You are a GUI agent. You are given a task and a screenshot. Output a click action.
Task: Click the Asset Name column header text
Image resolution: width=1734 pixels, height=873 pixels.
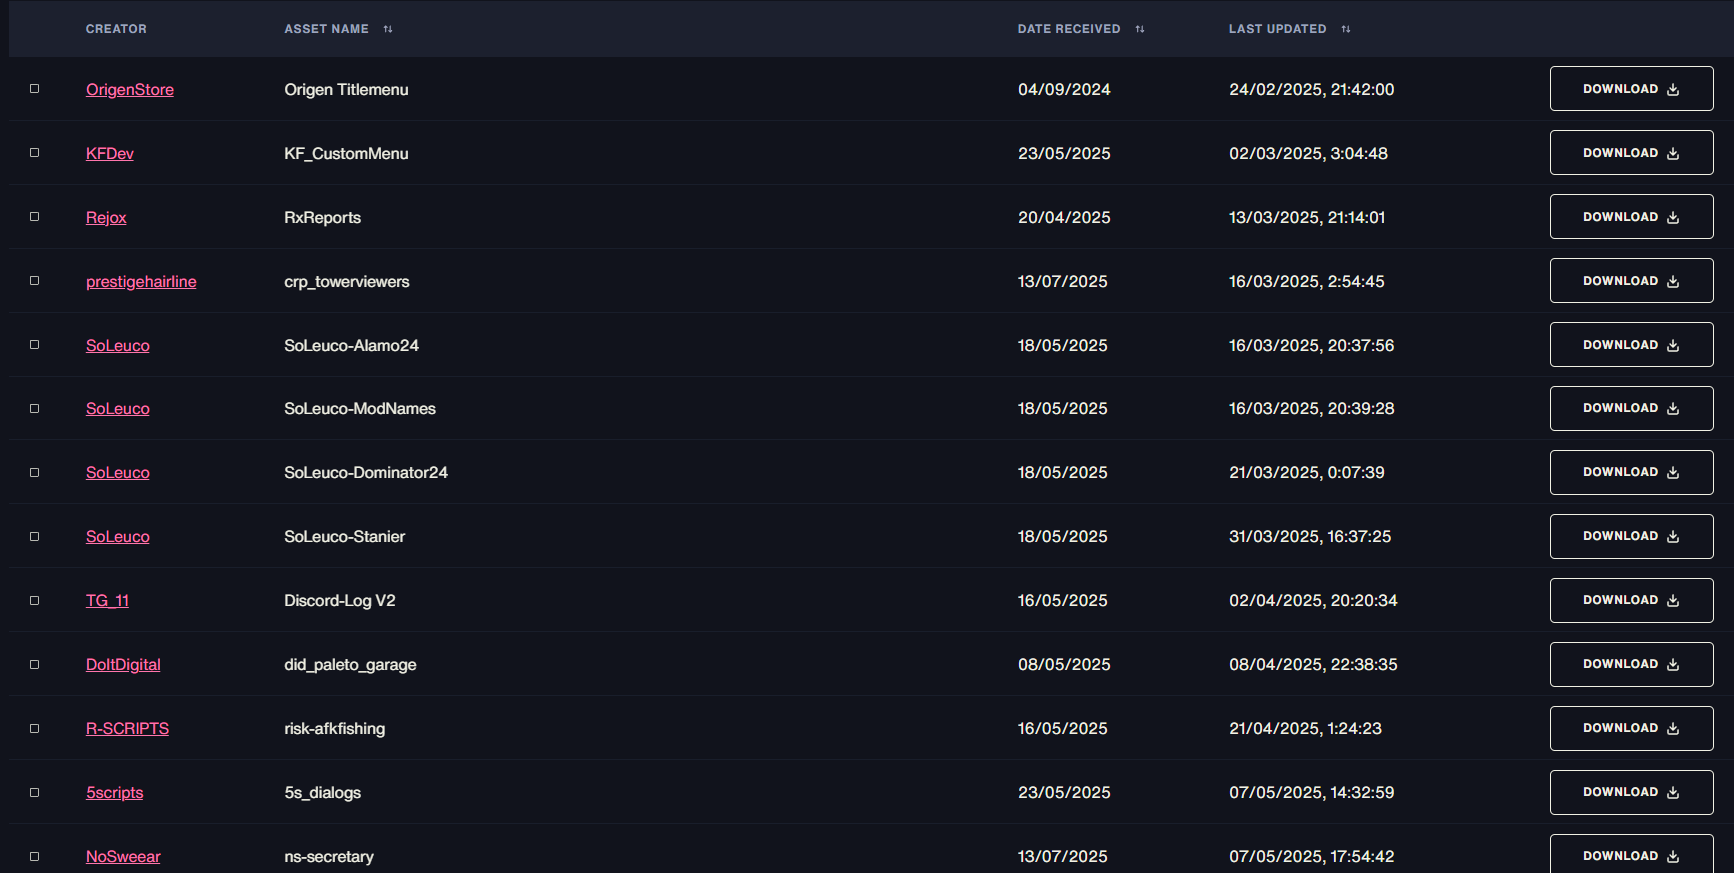326,29
